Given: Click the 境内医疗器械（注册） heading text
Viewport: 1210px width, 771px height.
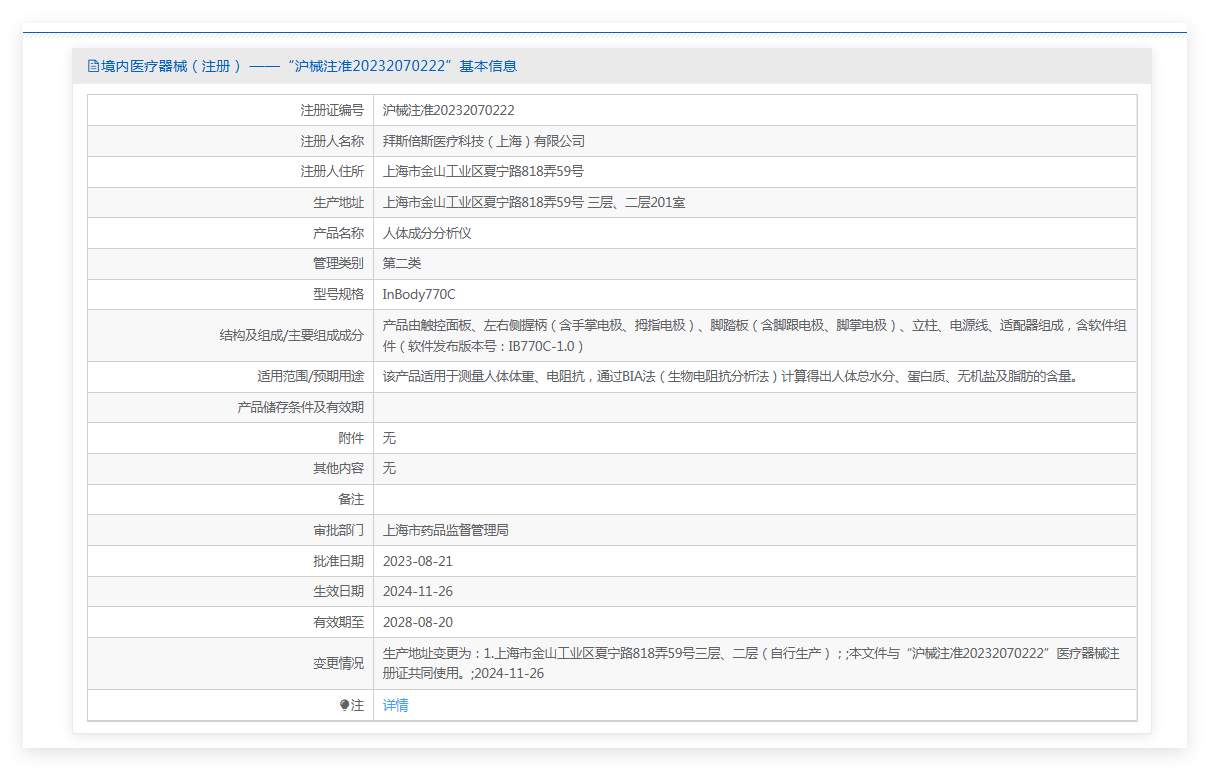Looking at the screenshot, I should (x=171, y=66).
